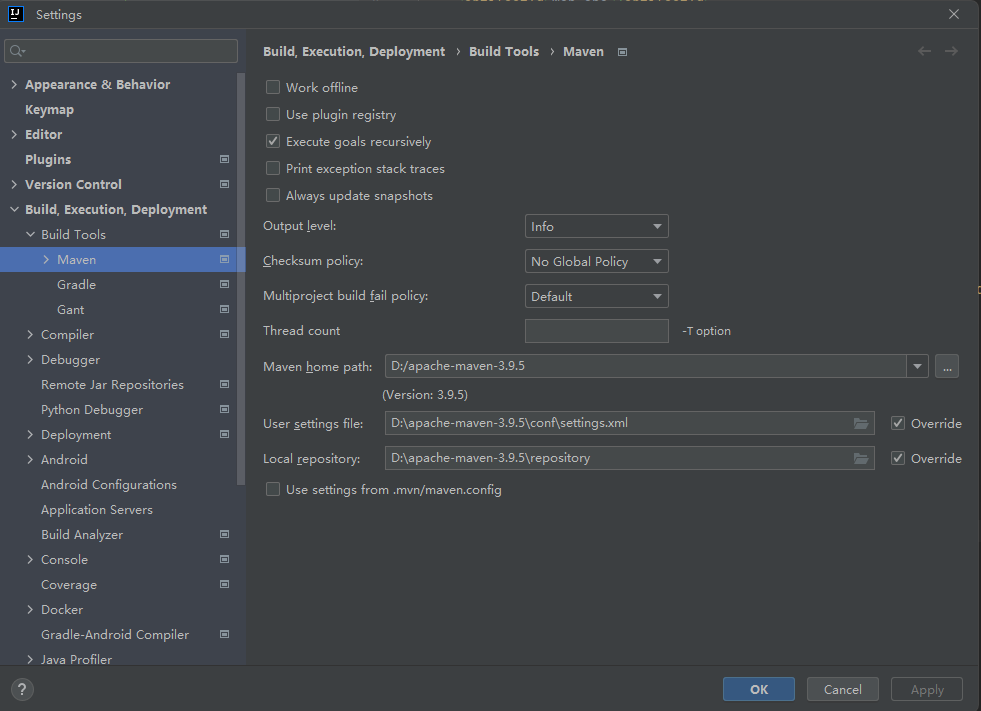Open Multiproject build fail policy dropdown
981x711 pixels.
point(597,296)
